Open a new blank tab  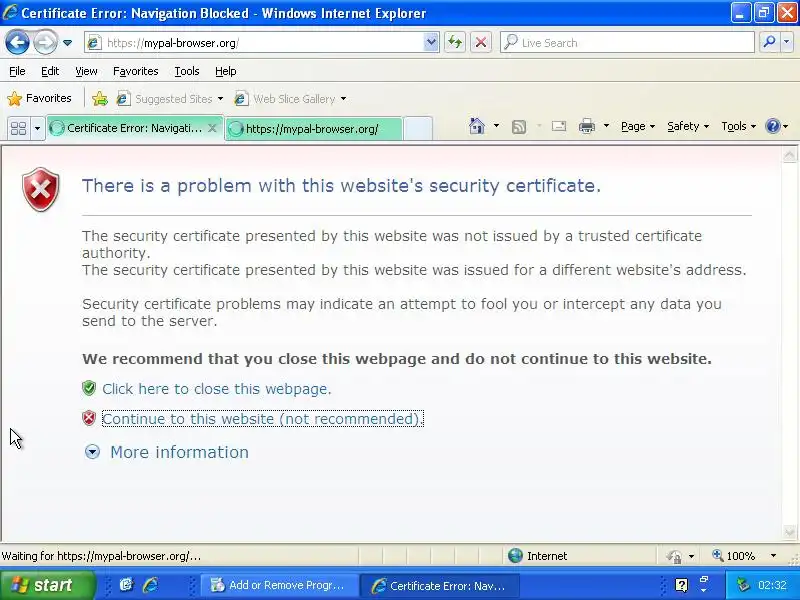pyautogui.click(x=418, y=129)
